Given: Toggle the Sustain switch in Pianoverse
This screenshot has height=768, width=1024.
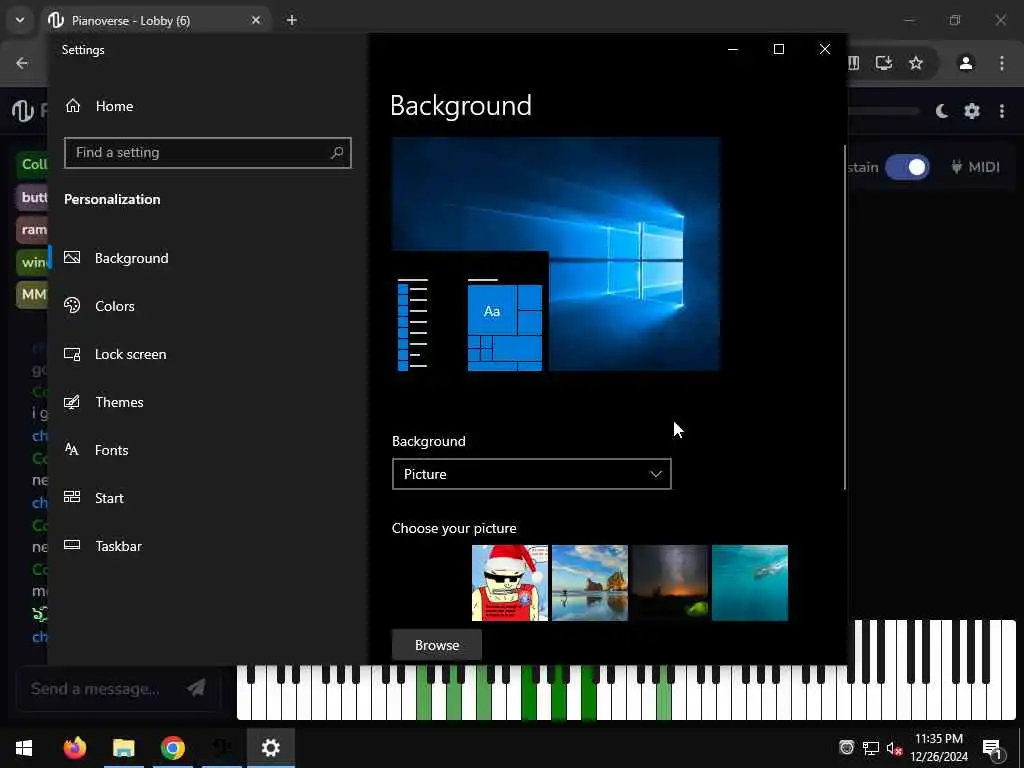Looking at the screenshot, I should (x=907, y=167).
